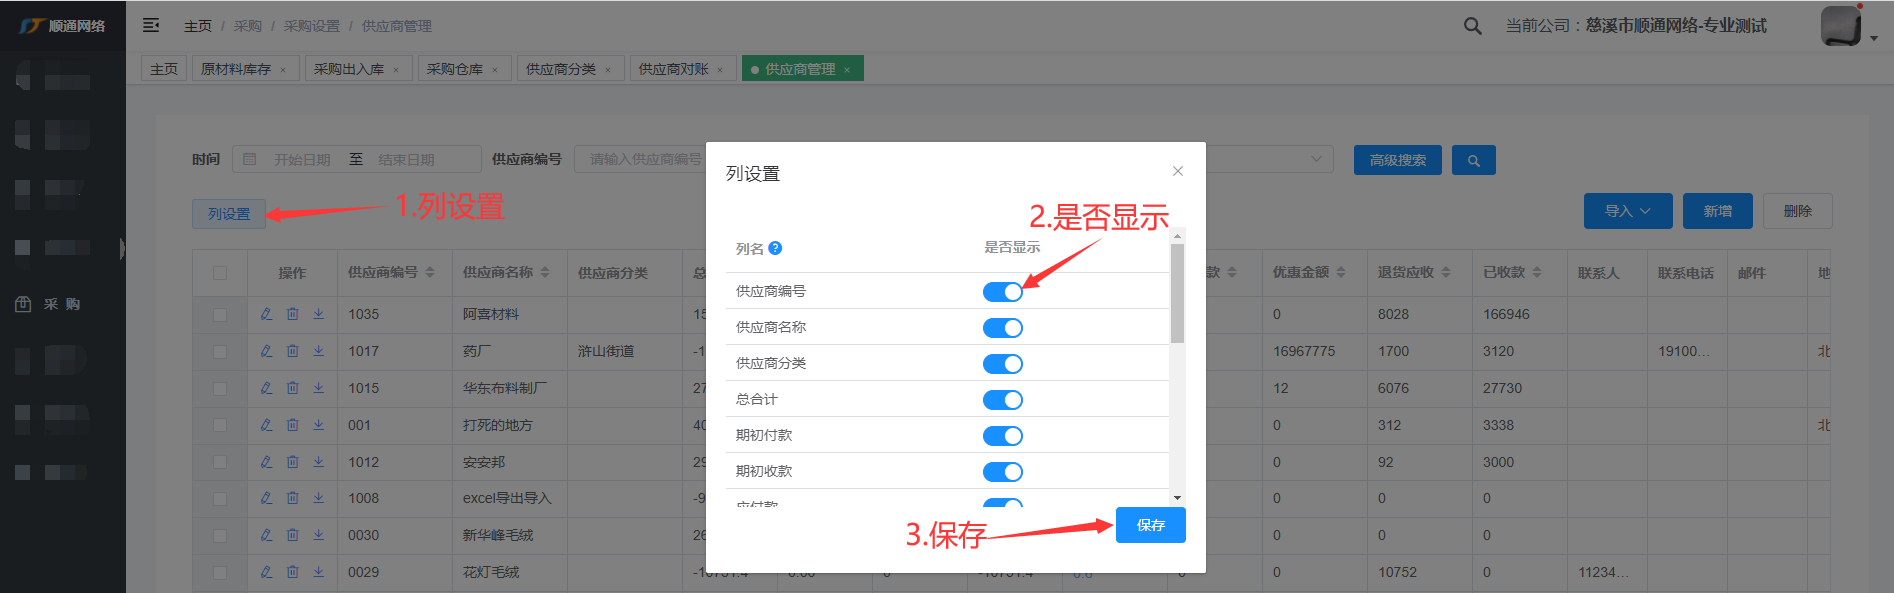Click help question icon beside 列名
This screenshot has height=593, width=1894.
tap(775, 248)
